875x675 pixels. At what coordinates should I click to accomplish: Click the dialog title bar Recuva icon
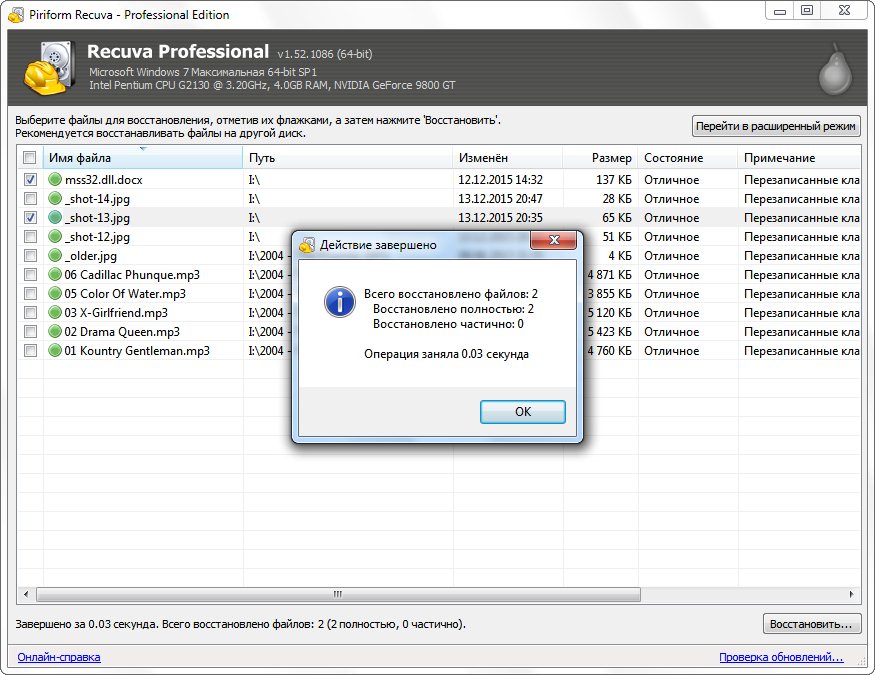click(307, 245)
